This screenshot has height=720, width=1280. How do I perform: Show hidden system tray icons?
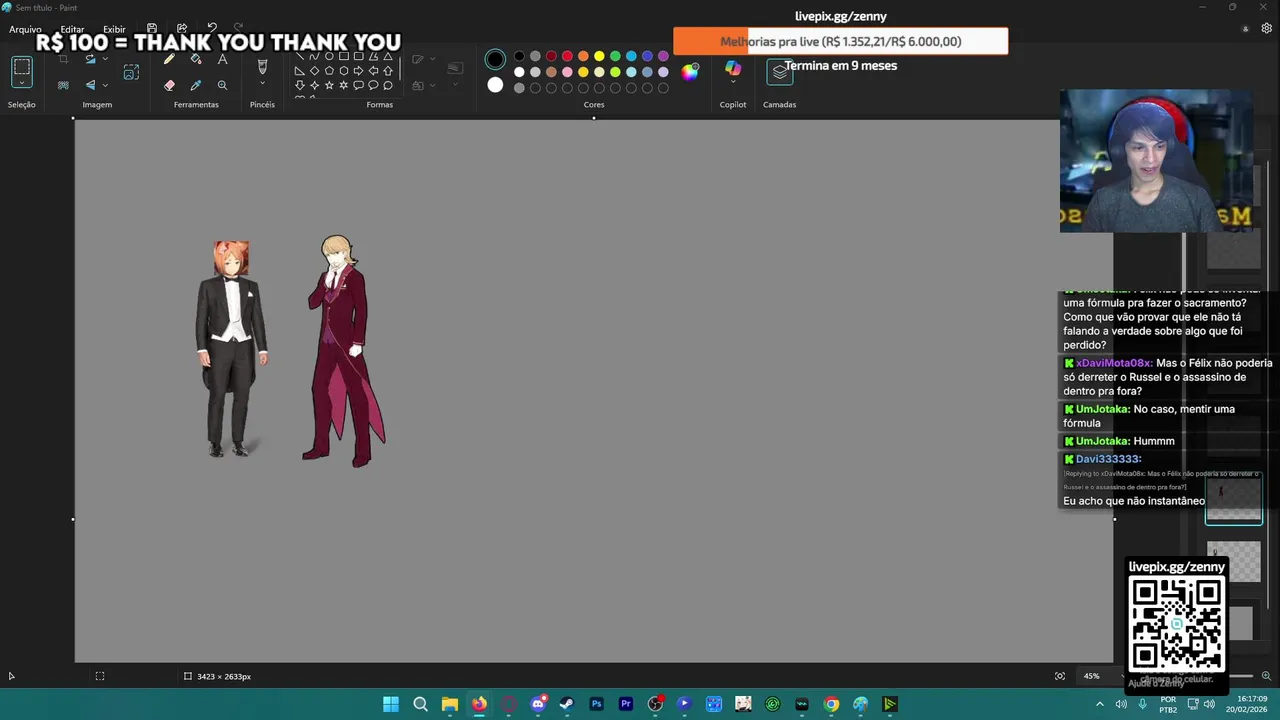1100,704
